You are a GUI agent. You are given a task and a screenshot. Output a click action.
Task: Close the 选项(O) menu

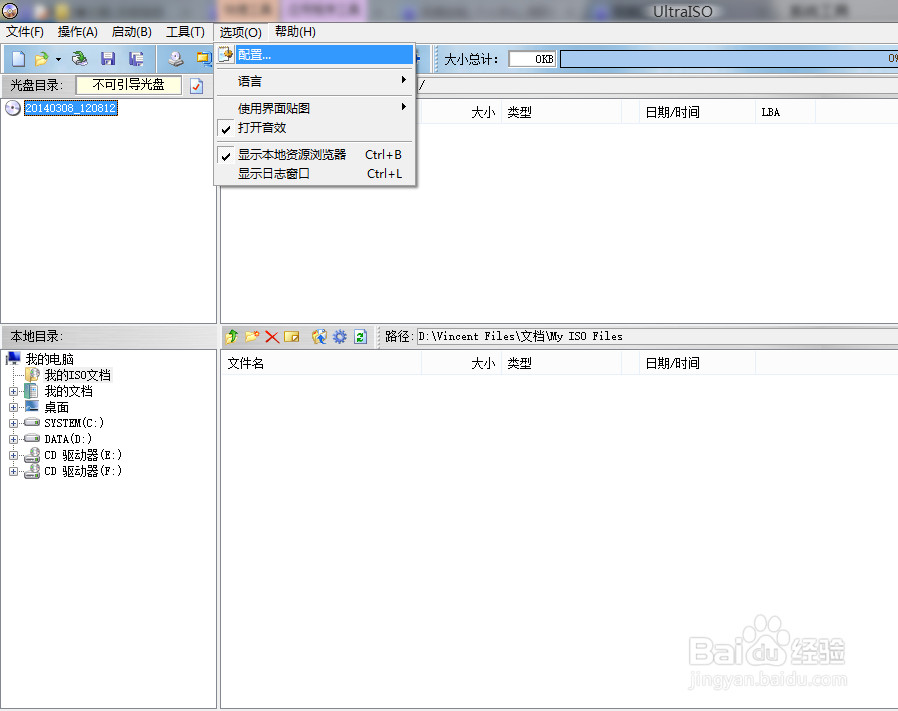(x=241, y=32)
